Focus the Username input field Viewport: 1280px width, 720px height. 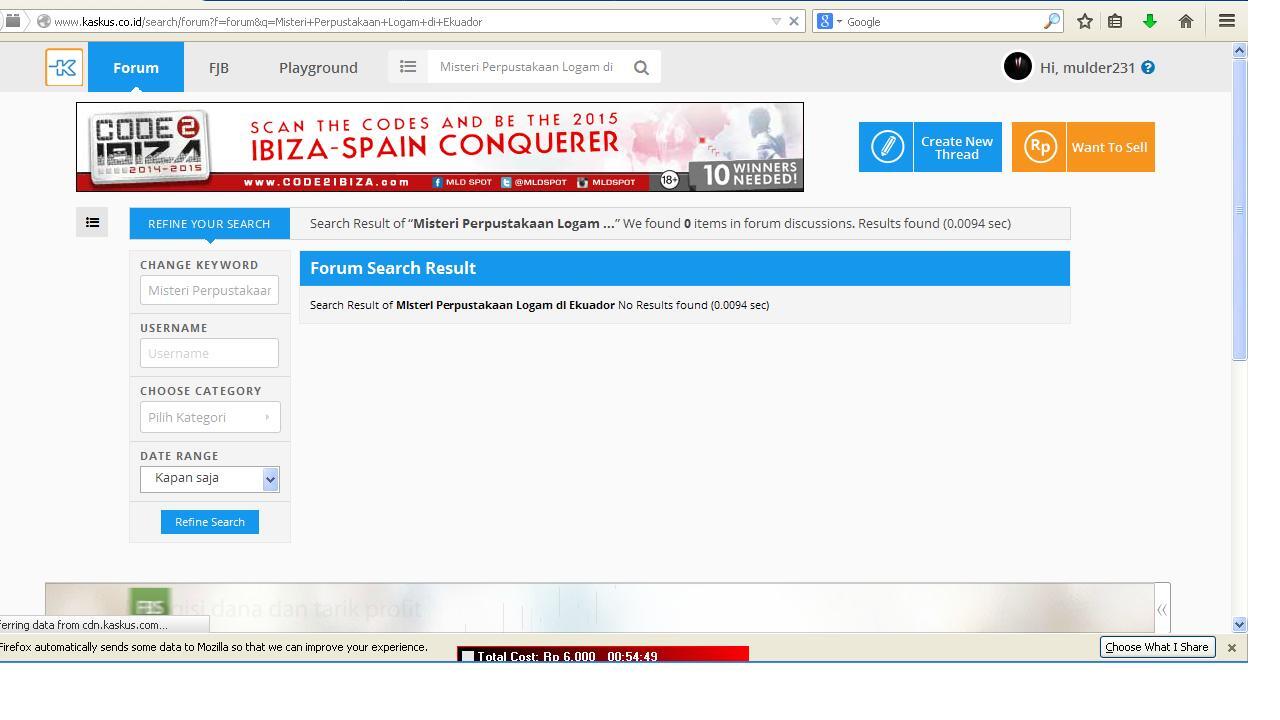point(210,353)
